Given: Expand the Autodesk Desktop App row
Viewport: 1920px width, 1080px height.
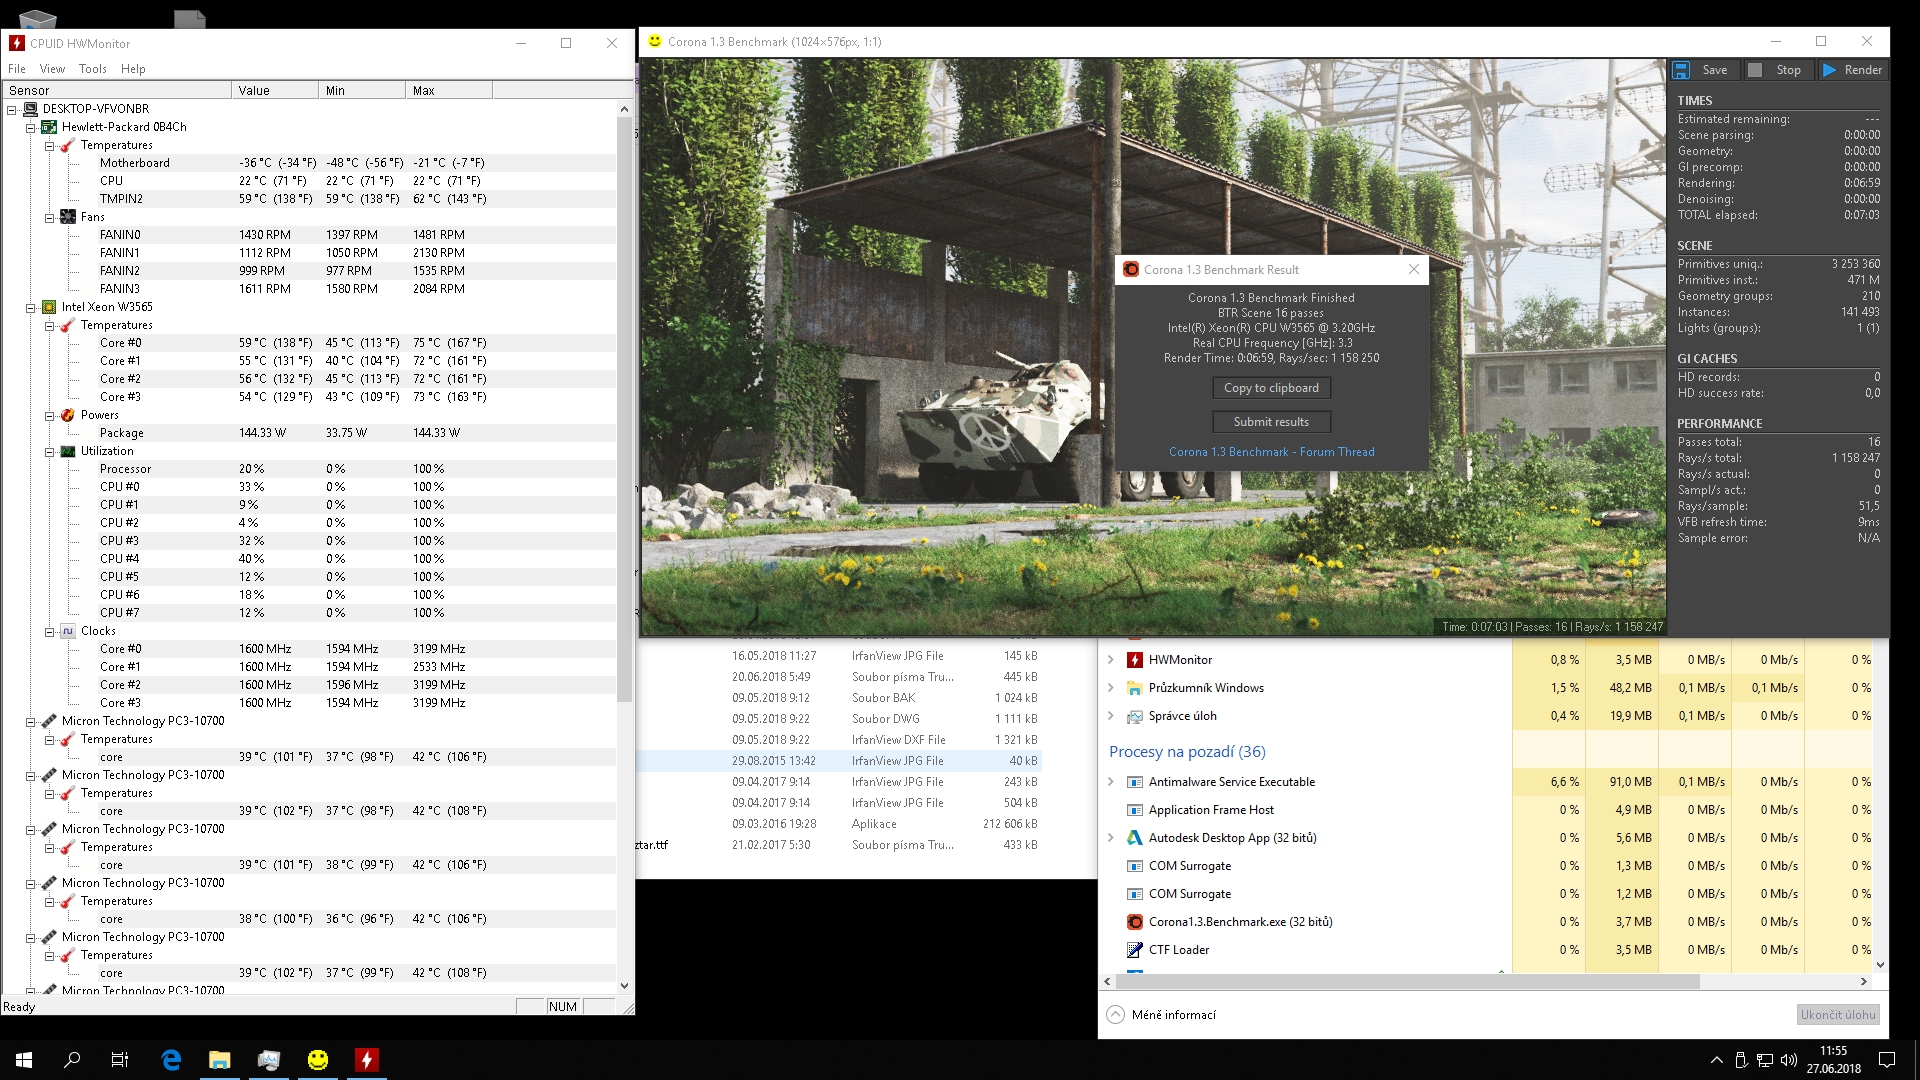Looking at the screenshot, I should [1111, 838].
